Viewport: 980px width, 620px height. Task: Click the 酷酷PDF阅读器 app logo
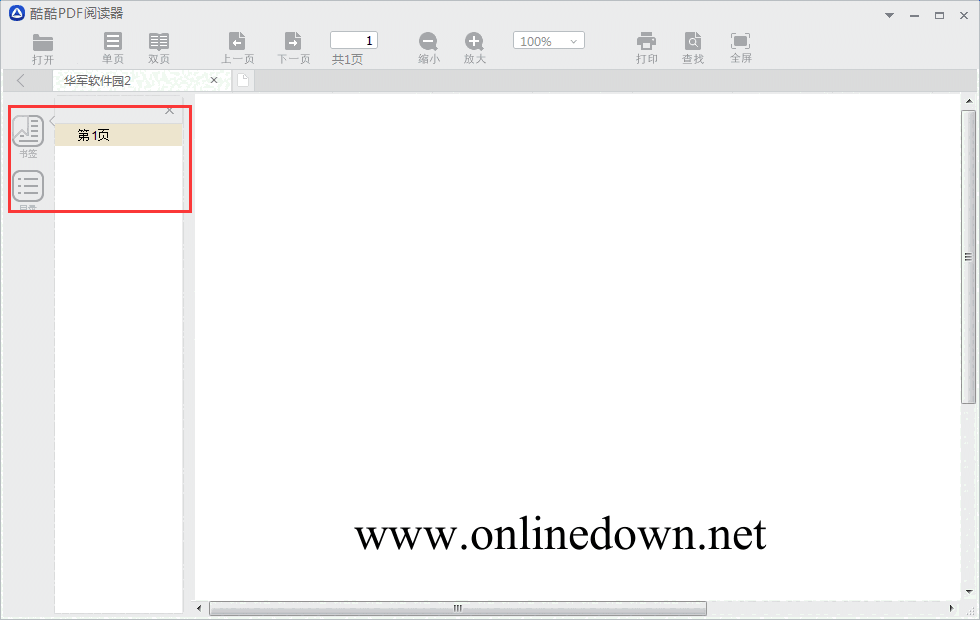[x=17, y=13]
